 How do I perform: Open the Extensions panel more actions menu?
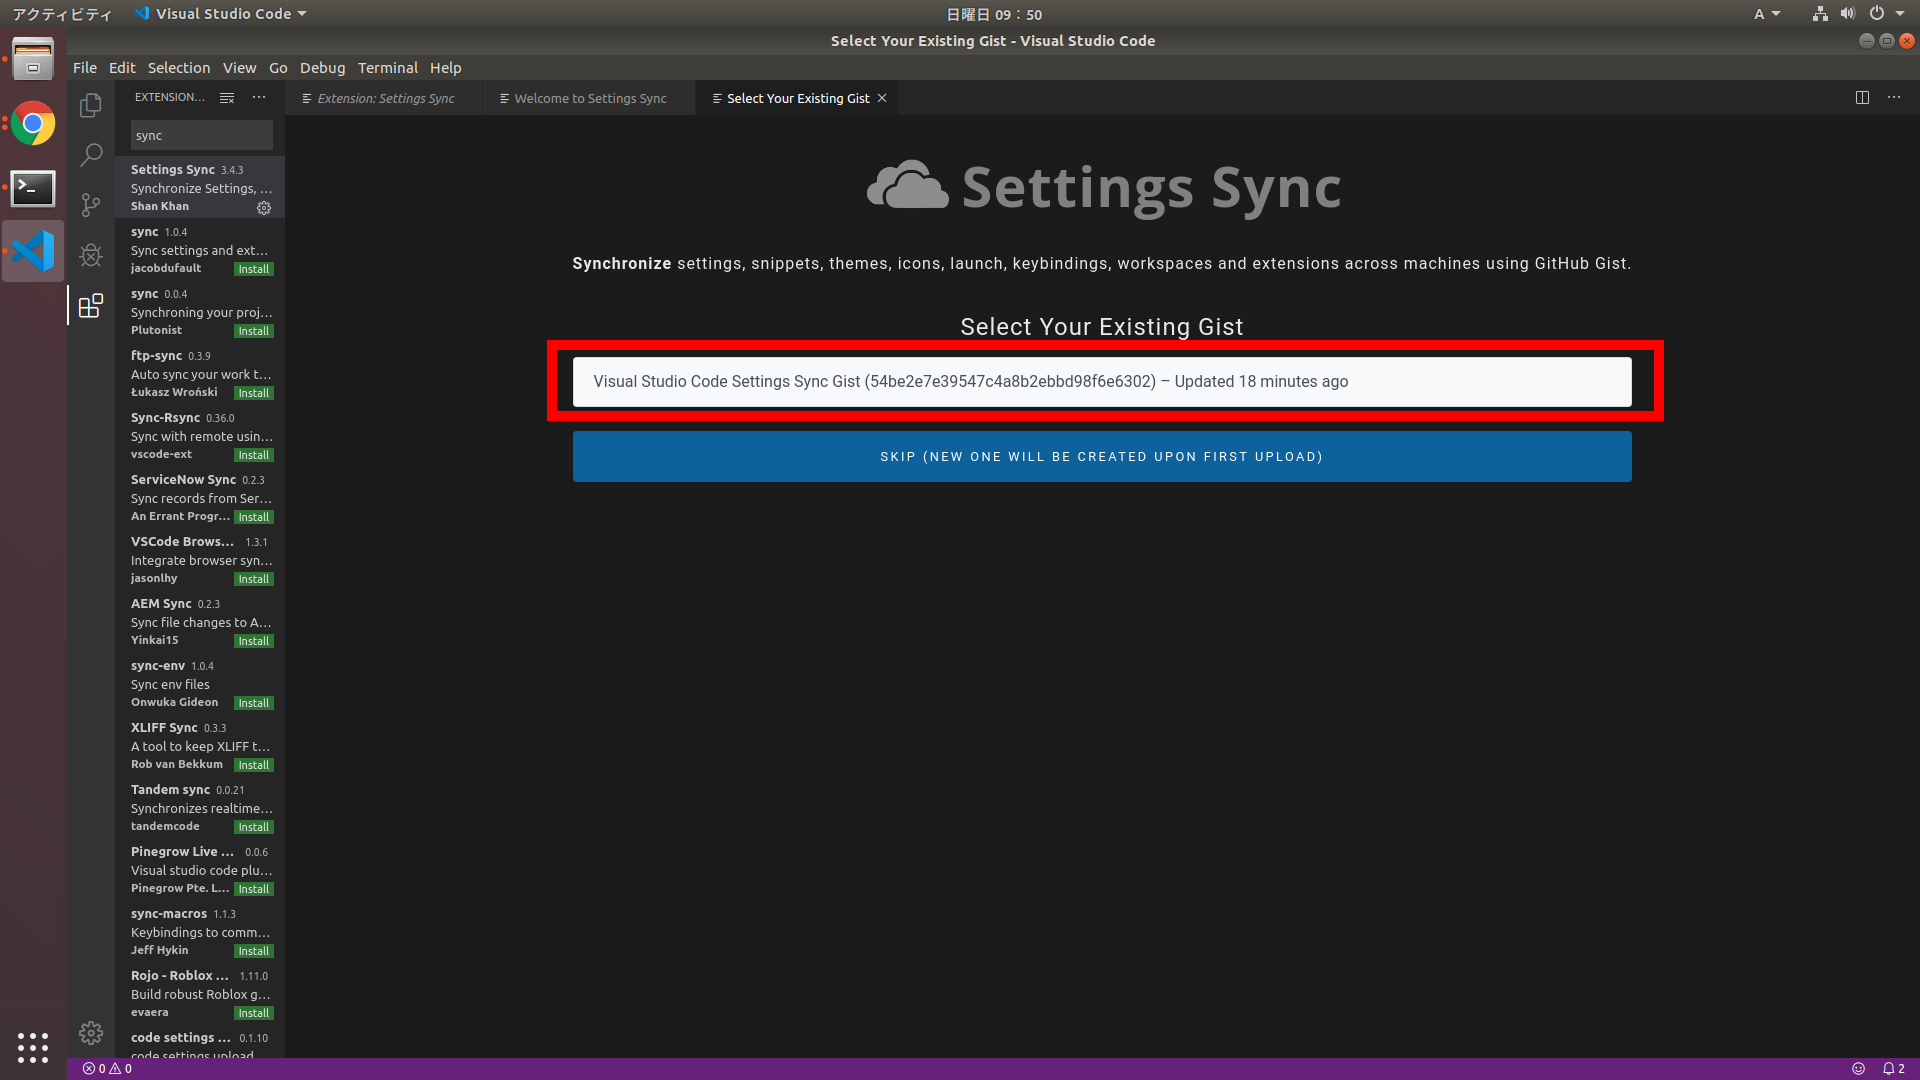259,97
